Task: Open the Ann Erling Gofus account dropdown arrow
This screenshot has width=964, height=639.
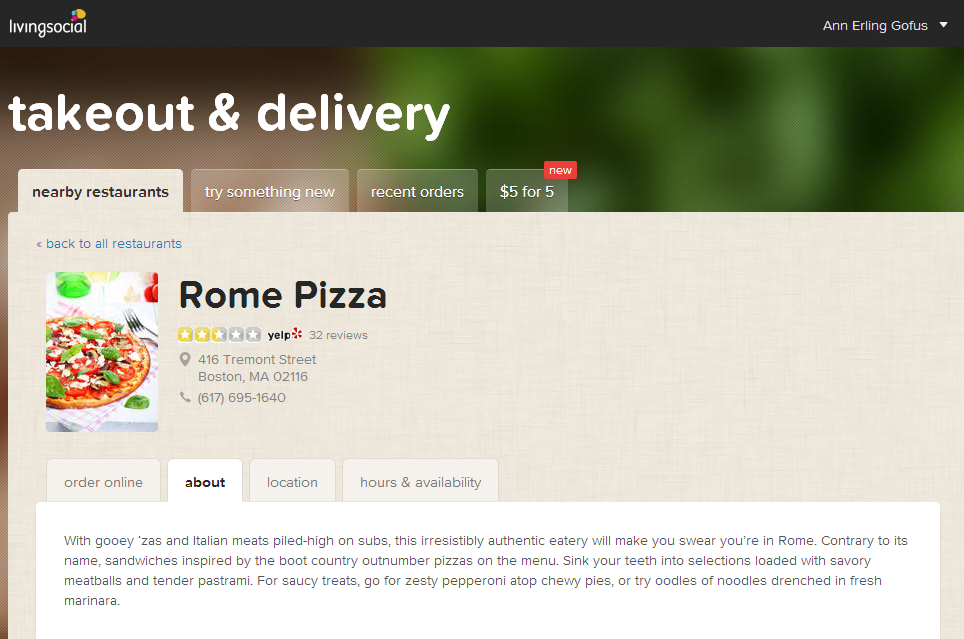Action: pyautogui.click(x=943, y=25)
